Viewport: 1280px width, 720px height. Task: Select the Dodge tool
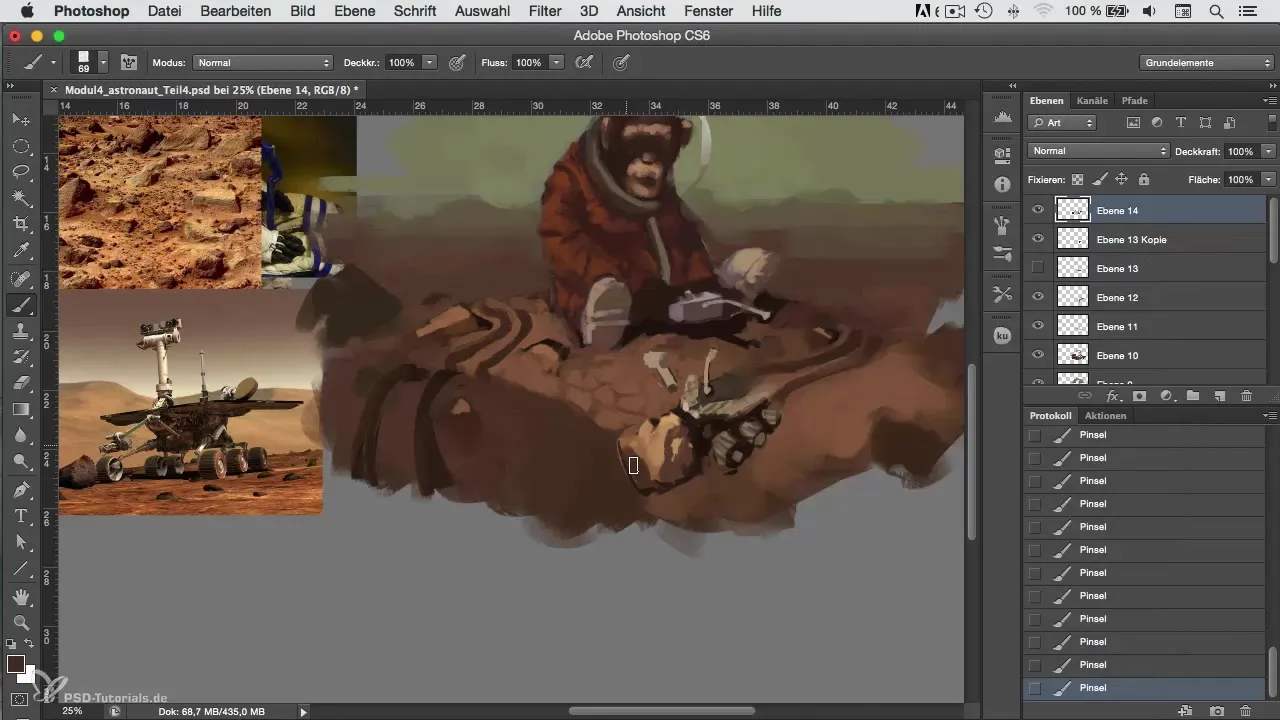[x=20, y=461]
